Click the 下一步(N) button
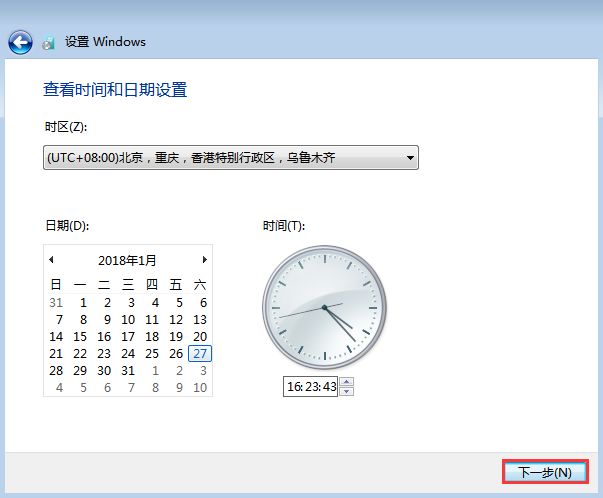Viewport: 603px width, 498px height. click(545, 472)
